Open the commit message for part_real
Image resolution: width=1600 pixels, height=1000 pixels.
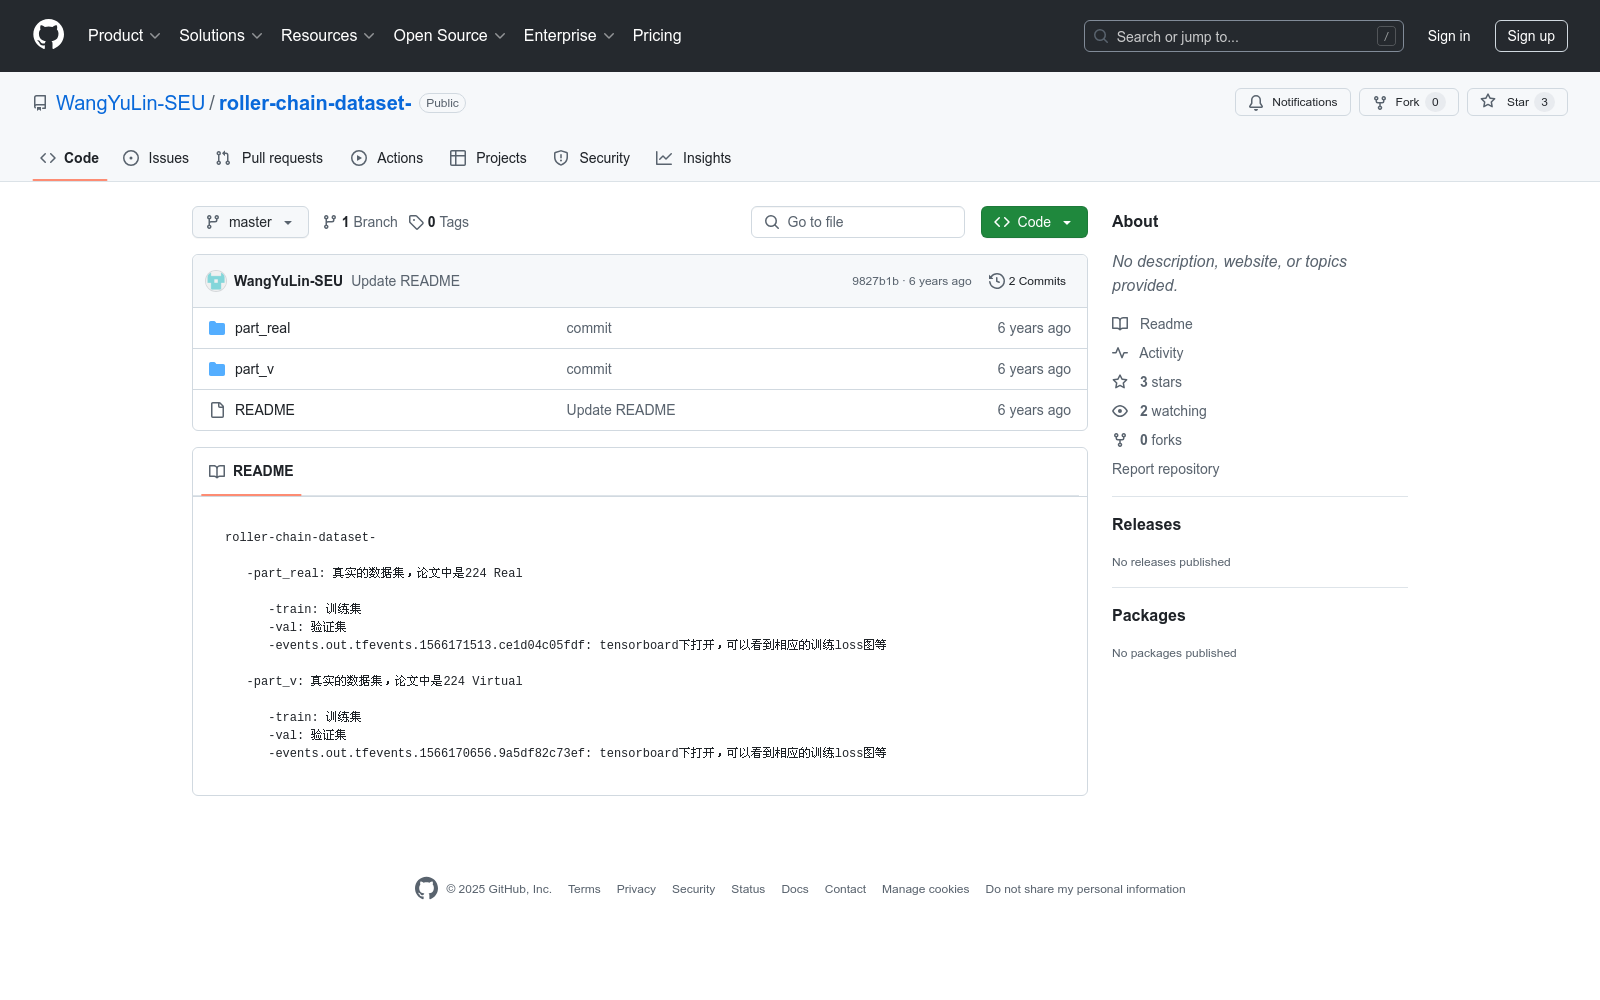589,328
